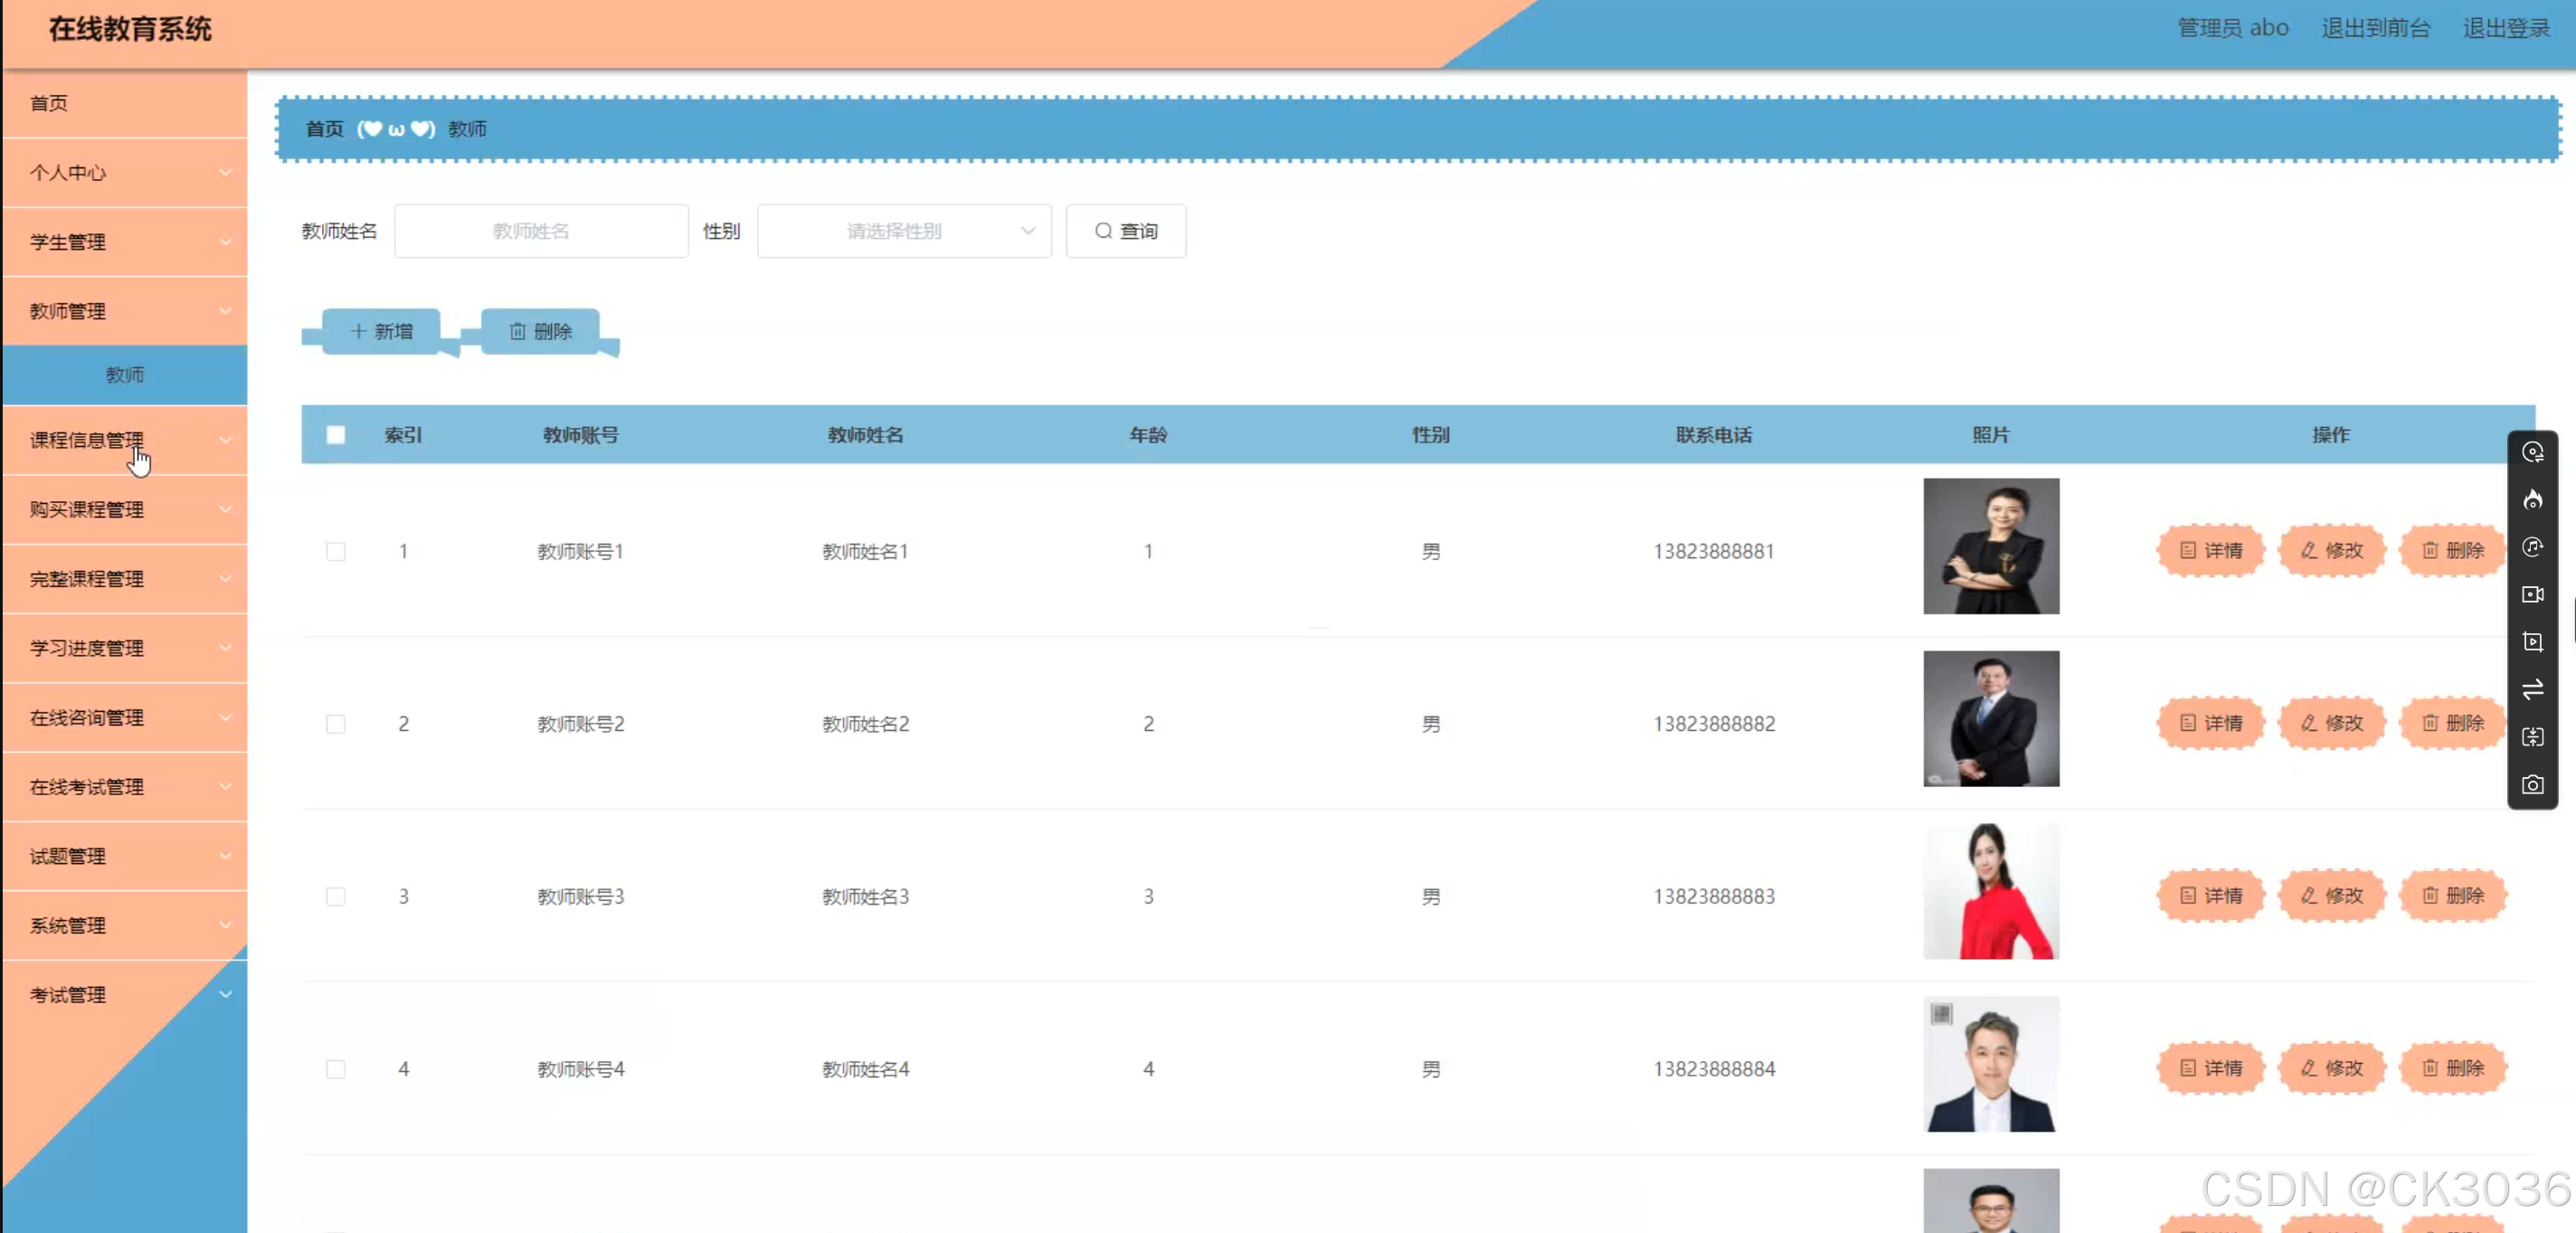The image size is (2576, 1233).
Task: Check the checkbox for row 教师账号1
Action: (336, 551)
